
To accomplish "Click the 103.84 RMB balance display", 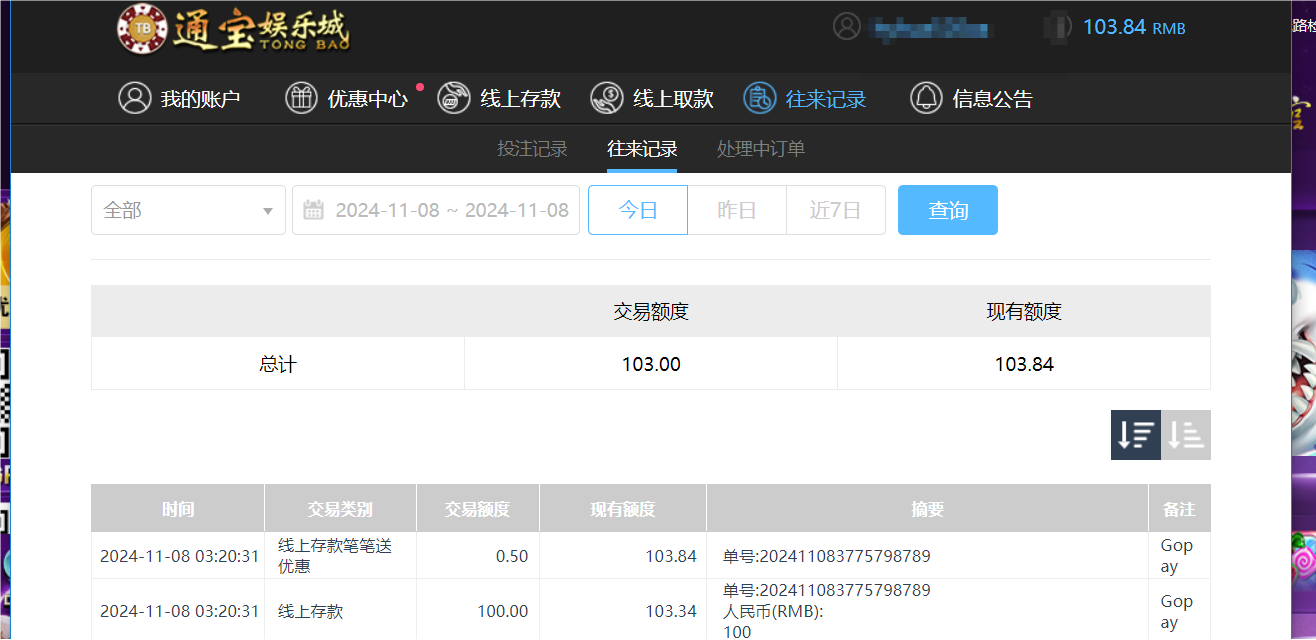I will tap(1133, 27).
